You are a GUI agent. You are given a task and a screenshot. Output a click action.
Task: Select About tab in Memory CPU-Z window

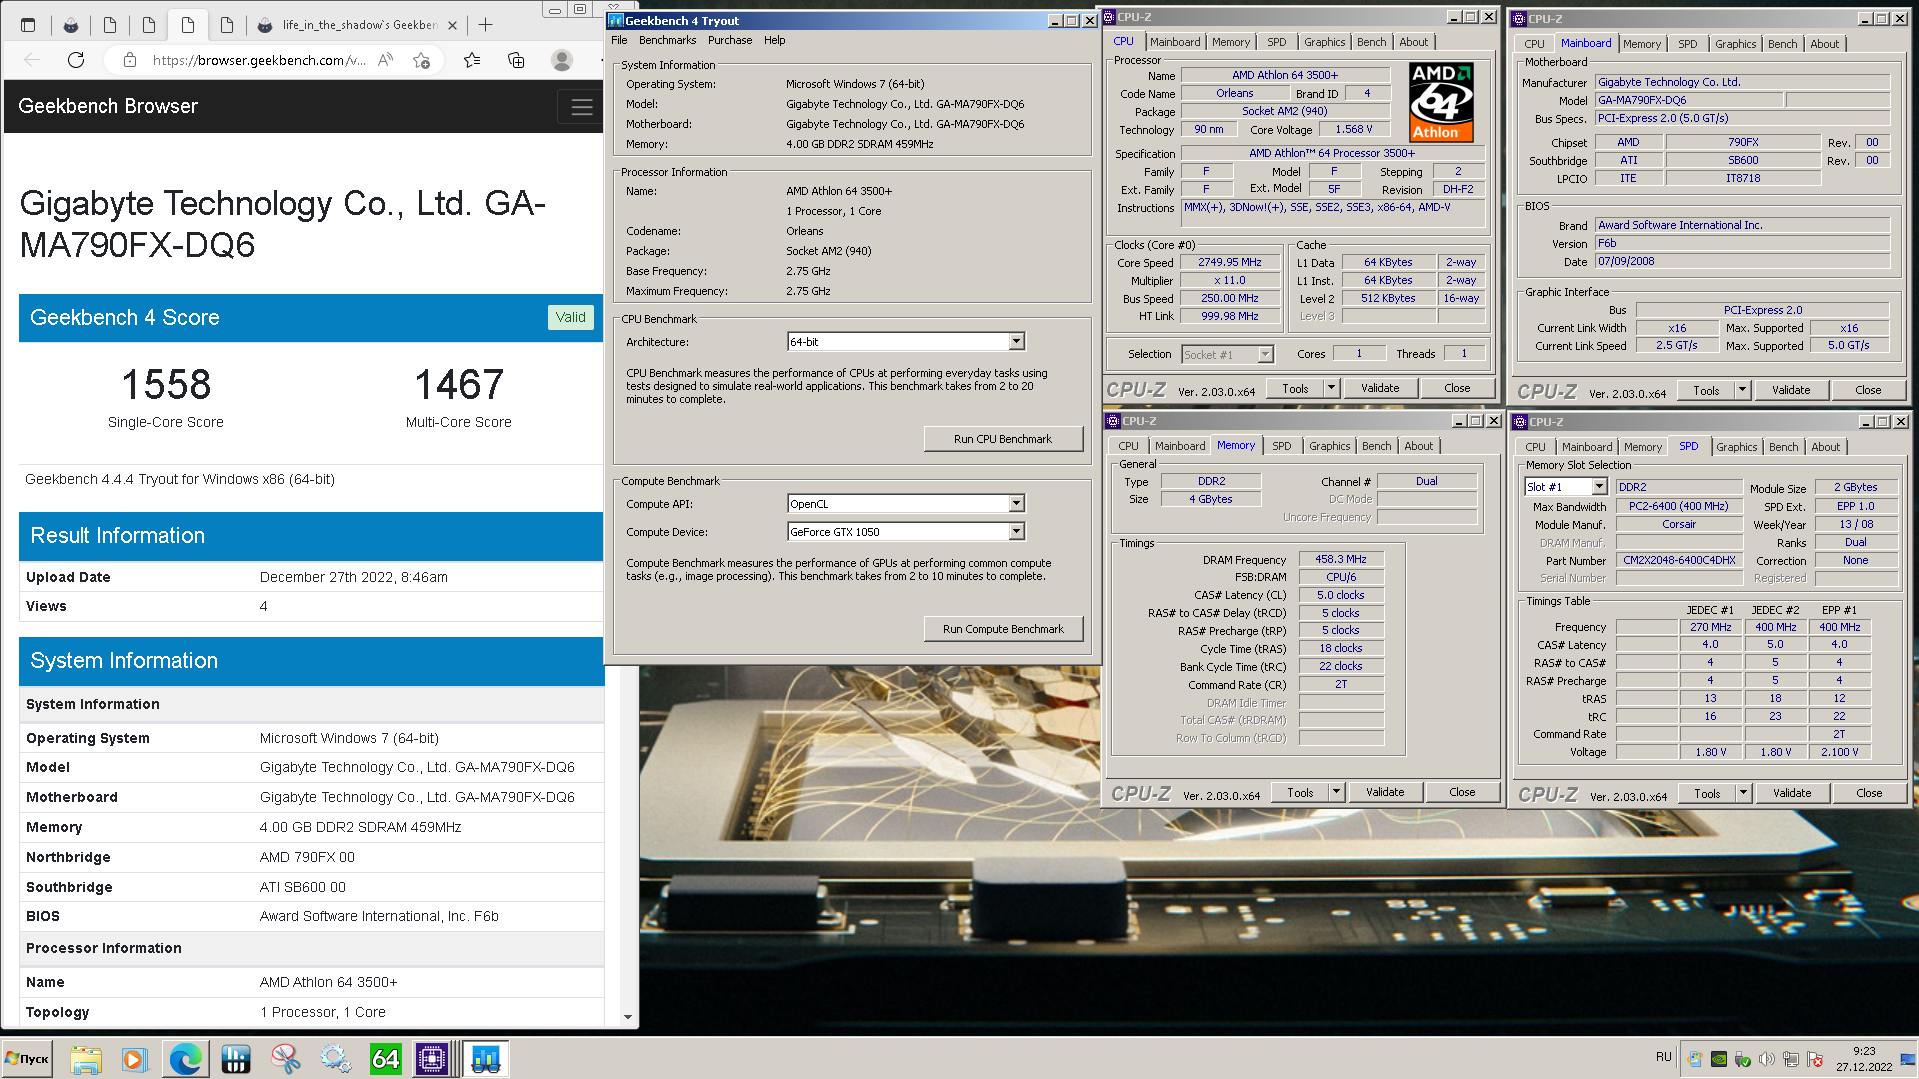coord(1418,446)
